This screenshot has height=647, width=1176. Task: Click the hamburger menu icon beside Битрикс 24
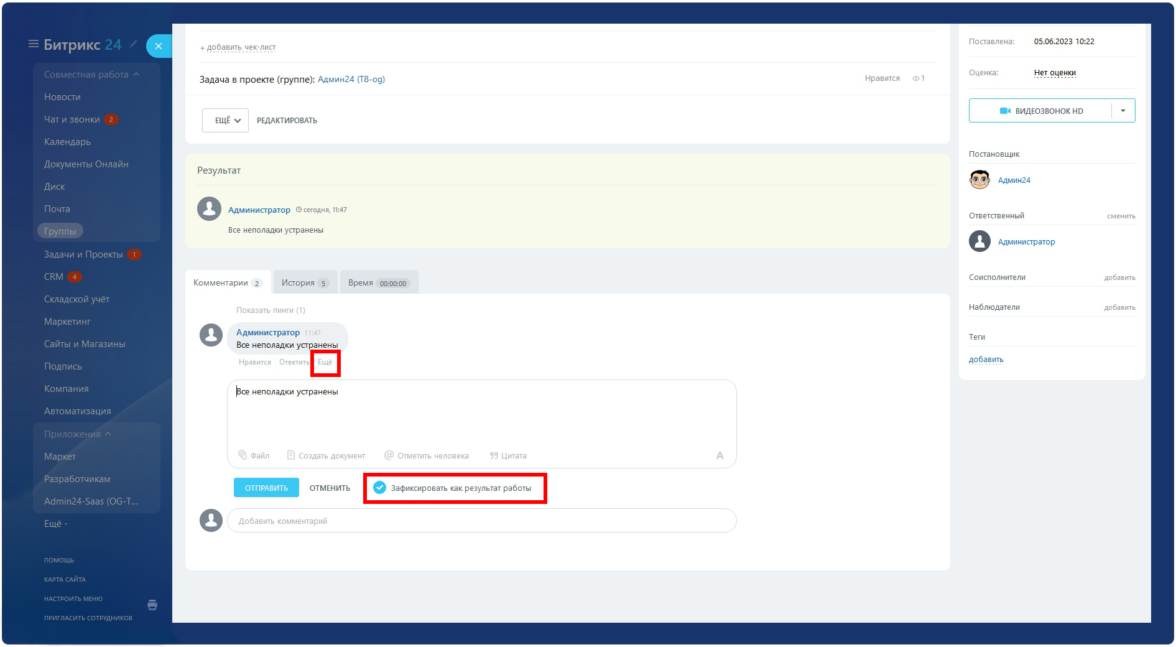click(33, 44)
